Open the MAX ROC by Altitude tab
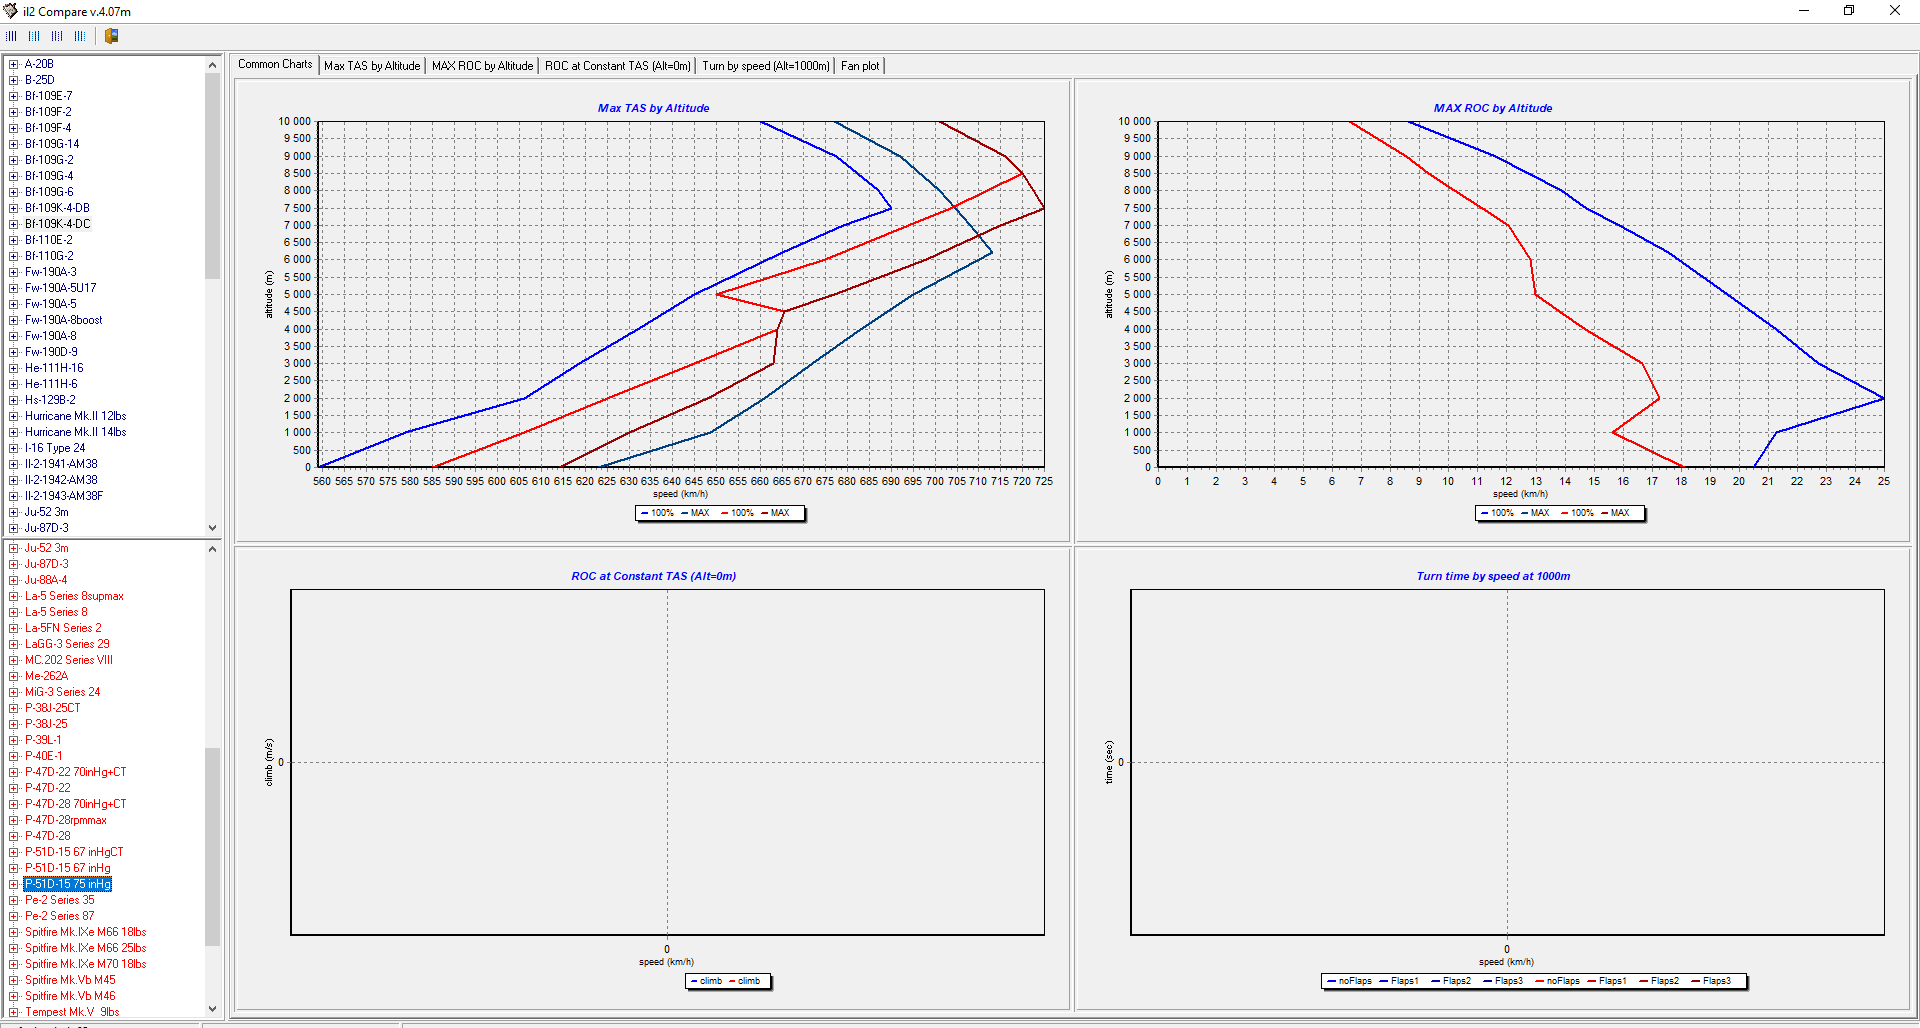The image size is (1920, 1028). [x=482, y=66]
